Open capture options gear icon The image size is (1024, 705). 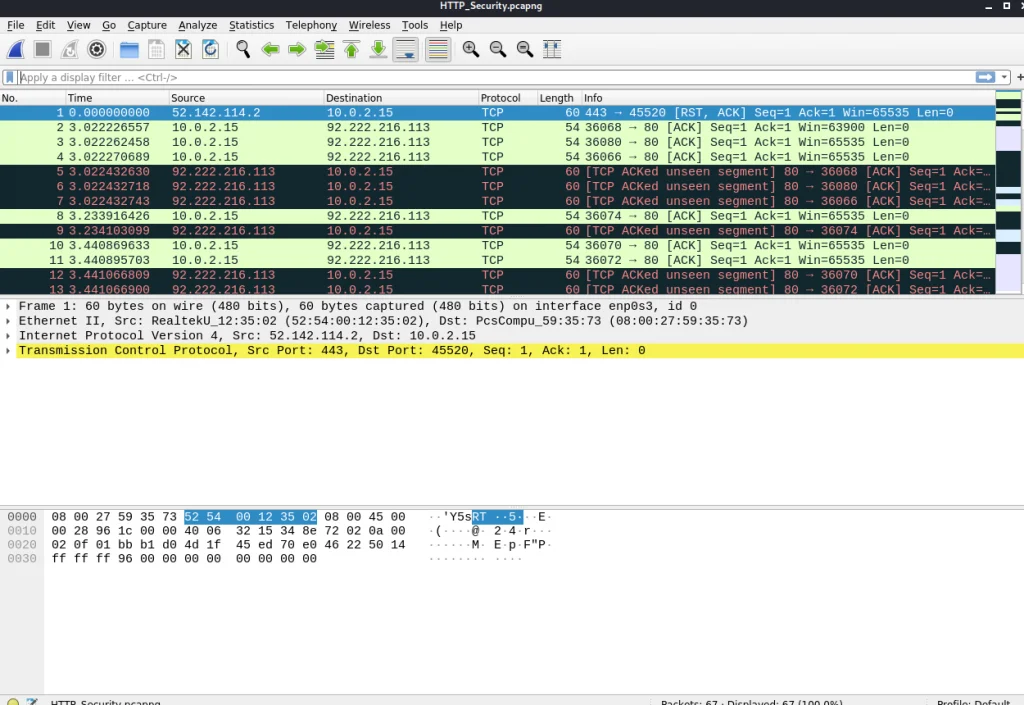coord(97,49)
